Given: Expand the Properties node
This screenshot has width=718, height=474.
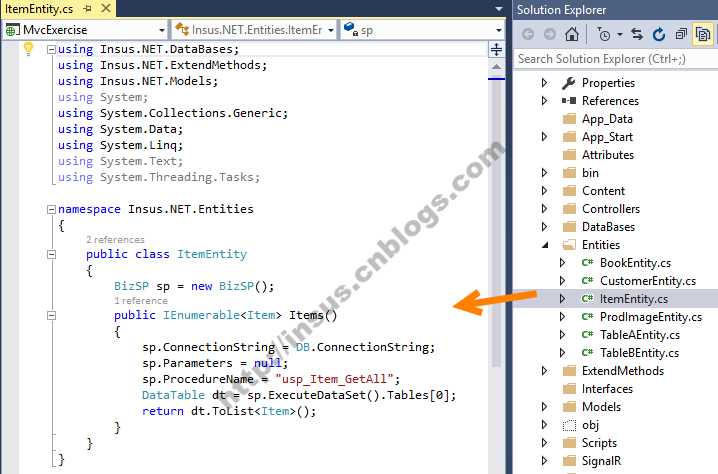Looking at the screenshot, I should tap(544, 83).
